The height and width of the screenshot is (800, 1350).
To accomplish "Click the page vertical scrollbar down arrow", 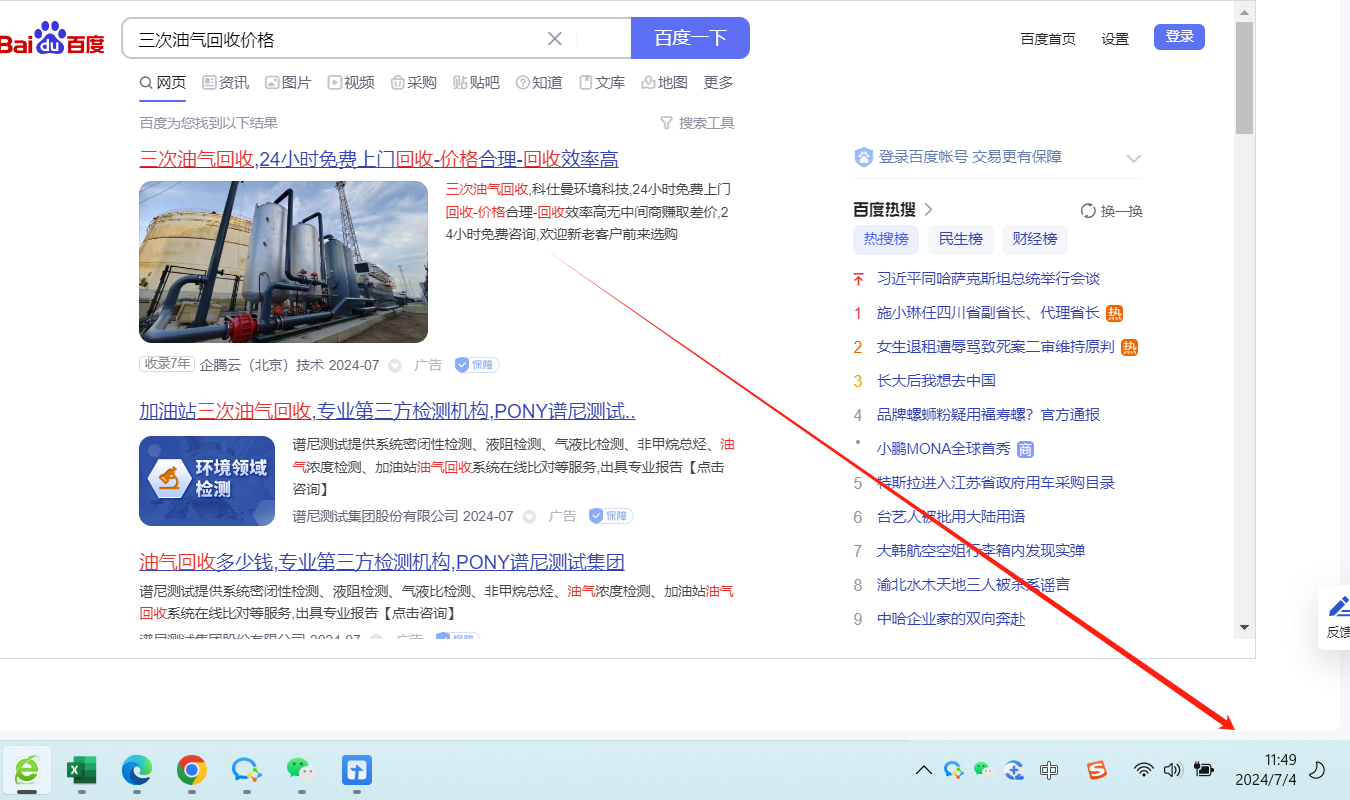I will [1244, 627].
